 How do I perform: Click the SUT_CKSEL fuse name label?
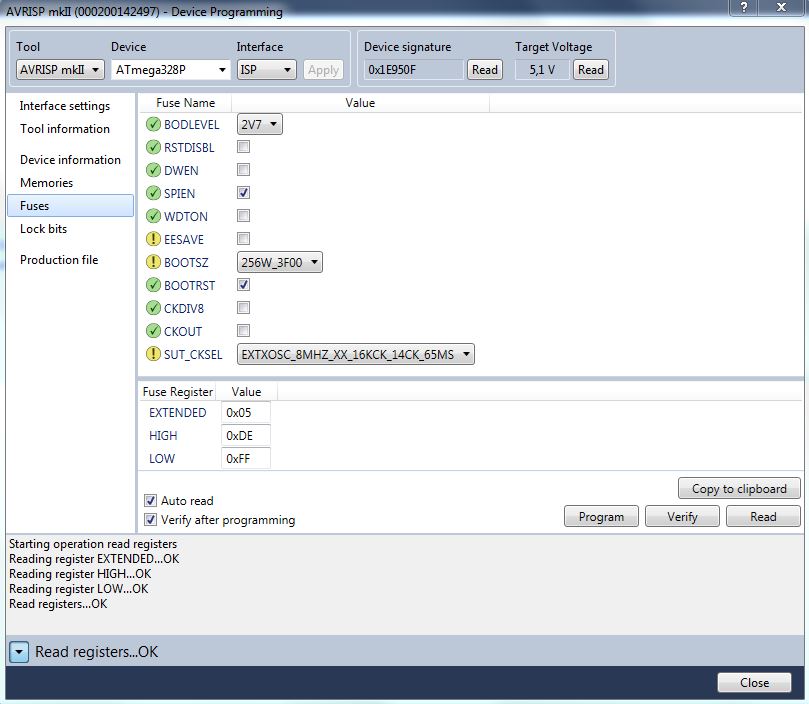tap(193, 355)
